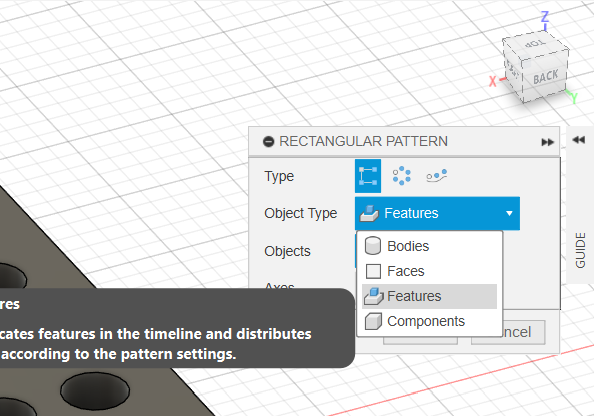Screen dimensions: 594x416
Task: Select the Pattern on Path type icon
Action: pos(436,176)
